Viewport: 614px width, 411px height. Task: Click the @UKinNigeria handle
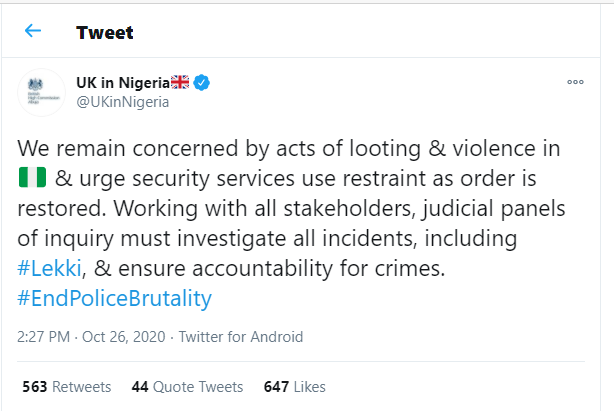tap(122, 100)
